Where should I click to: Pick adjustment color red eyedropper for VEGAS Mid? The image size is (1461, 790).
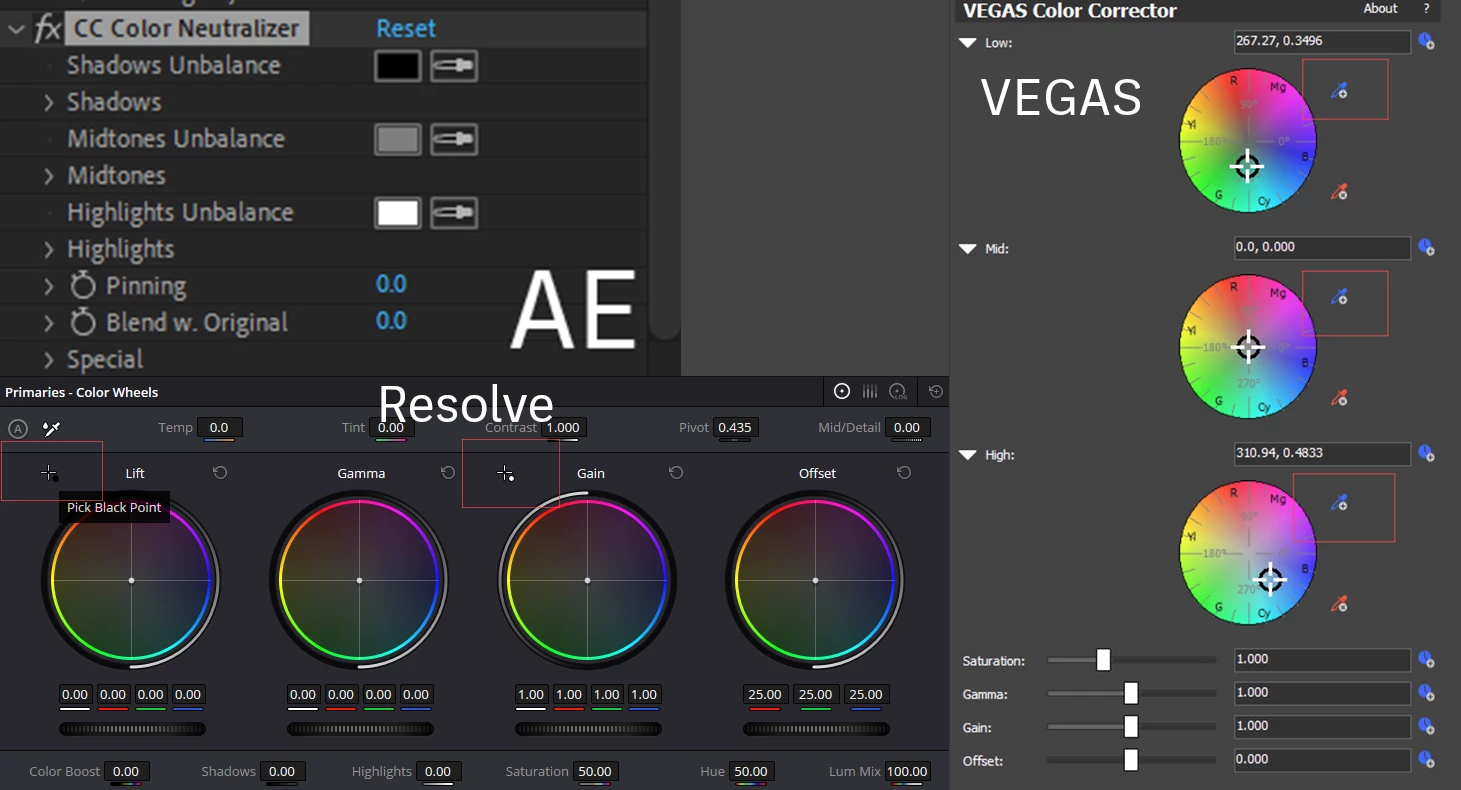point(1340,397)
